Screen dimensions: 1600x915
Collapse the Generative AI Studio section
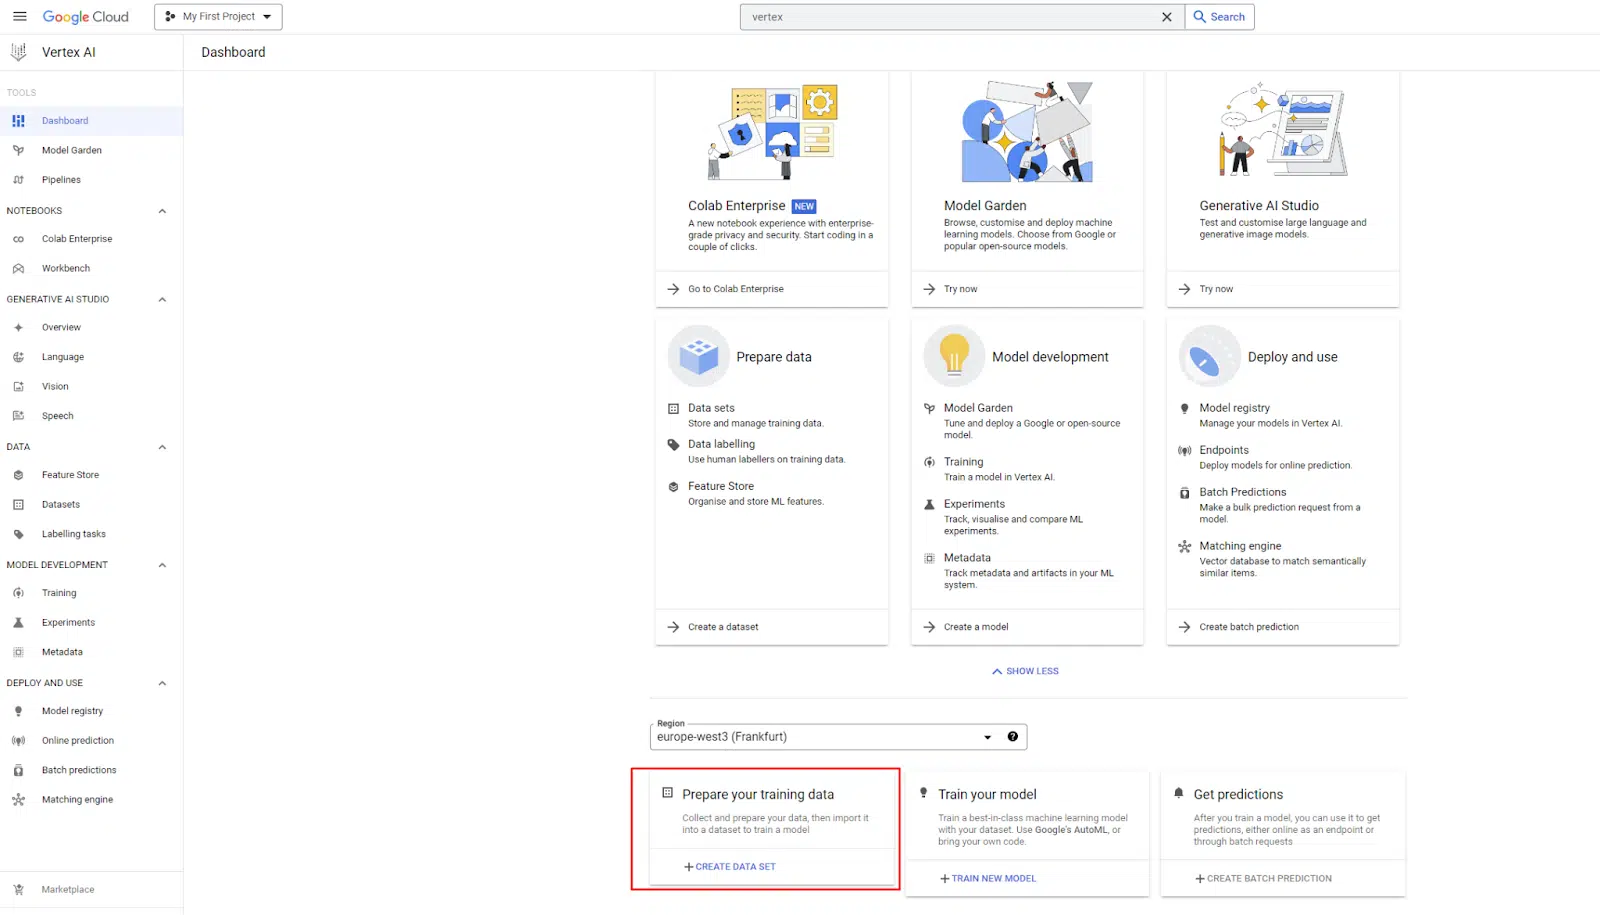tap(162, 300)
